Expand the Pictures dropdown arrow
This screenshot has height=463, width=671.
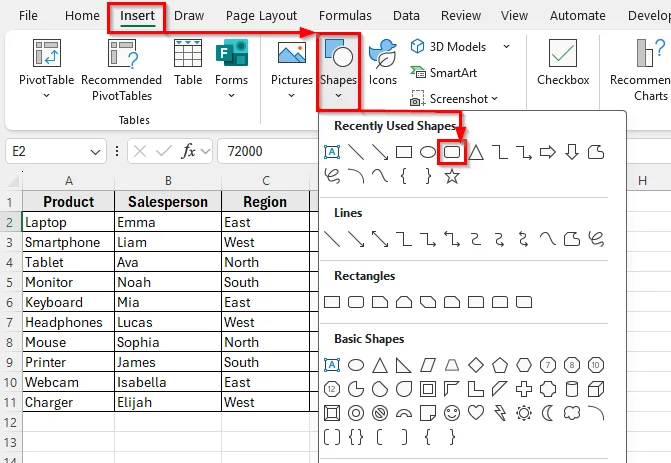[x=291, y=96]
